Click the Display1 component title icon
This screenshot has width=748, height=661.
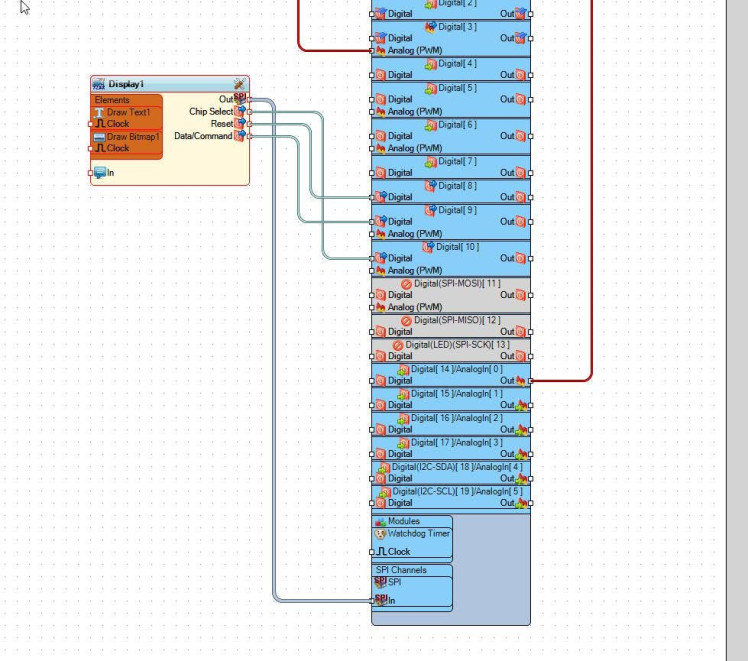[99, 84]
